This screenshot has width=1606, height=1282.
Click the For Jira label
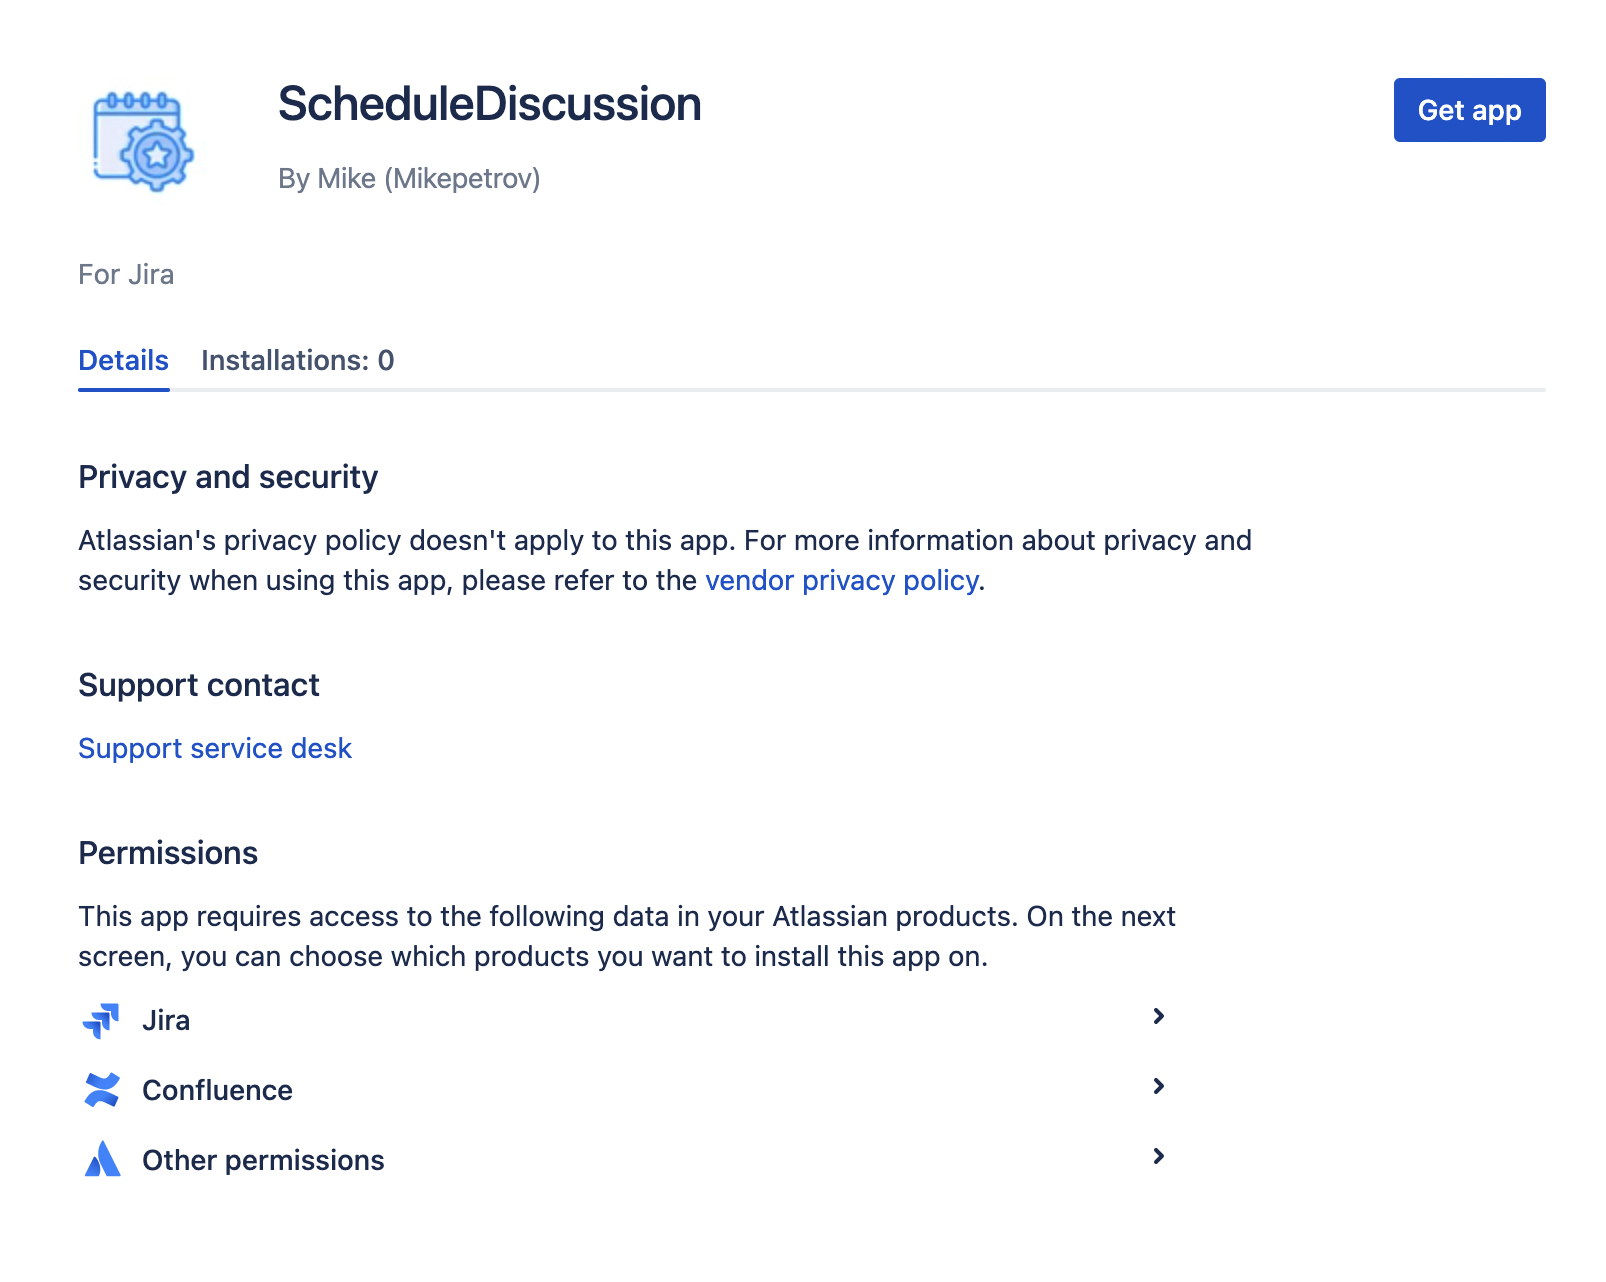pyautogui.click(x=126, y=275)
